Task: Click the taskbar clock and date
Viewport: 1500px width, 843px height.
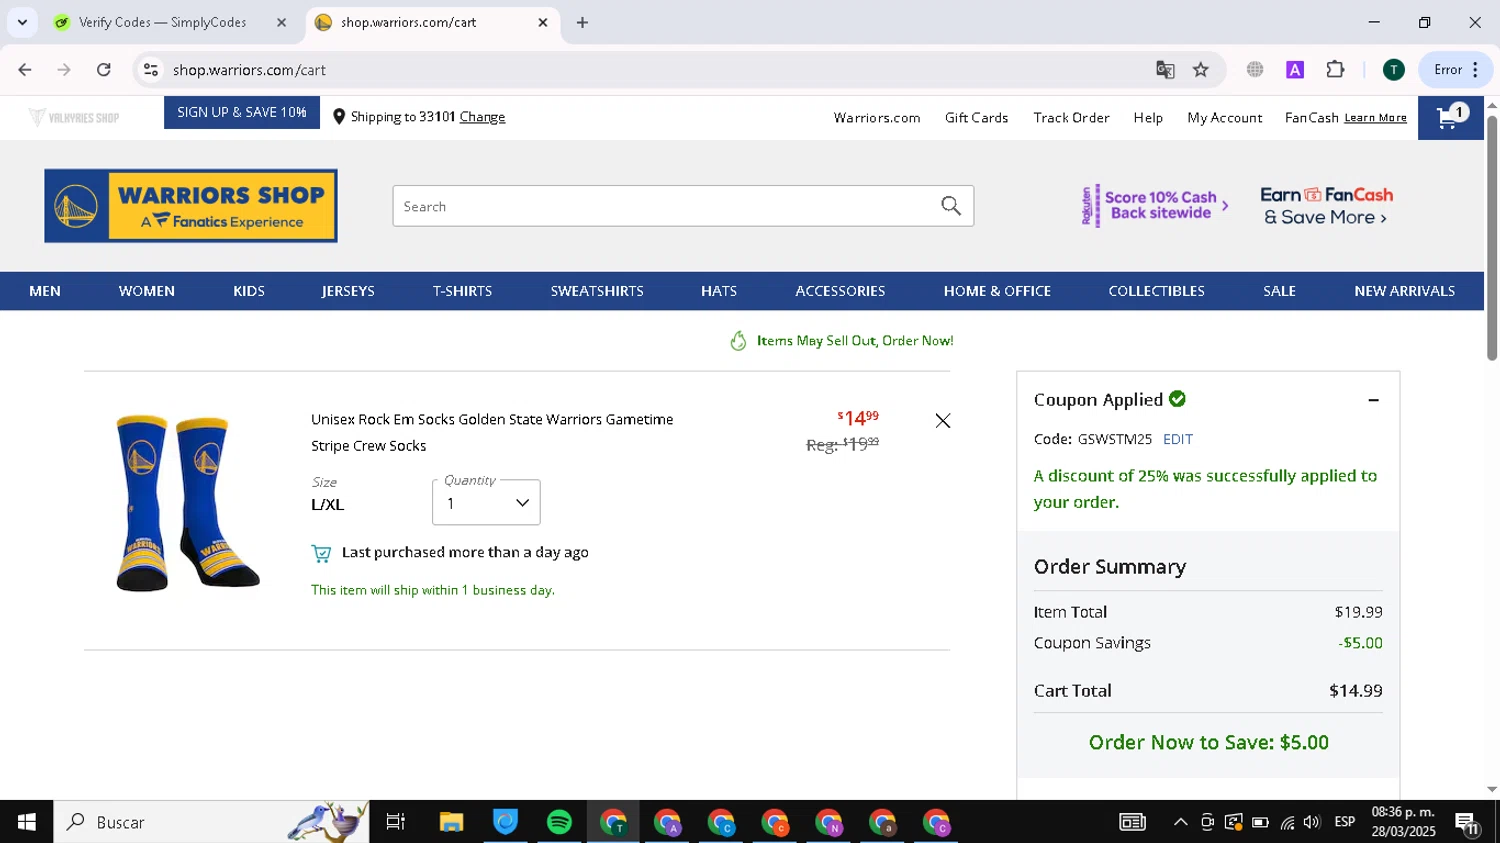Action: (1403, 822)
